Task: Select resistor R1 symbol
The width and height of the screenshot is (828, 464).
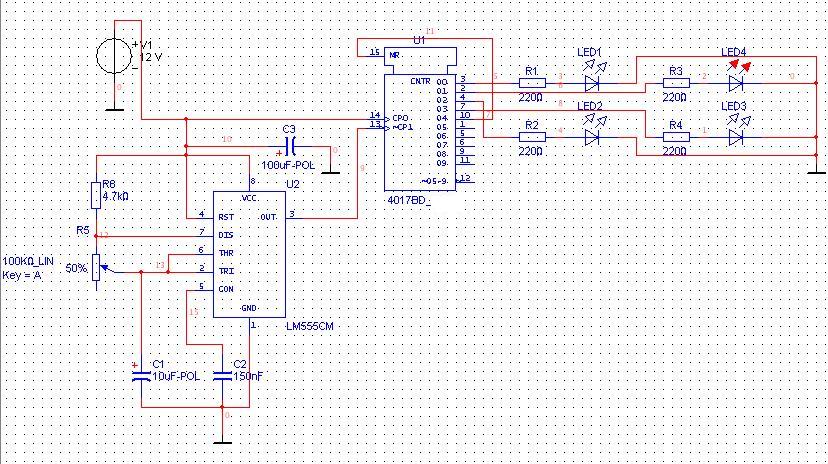Action: coord(531,84)
